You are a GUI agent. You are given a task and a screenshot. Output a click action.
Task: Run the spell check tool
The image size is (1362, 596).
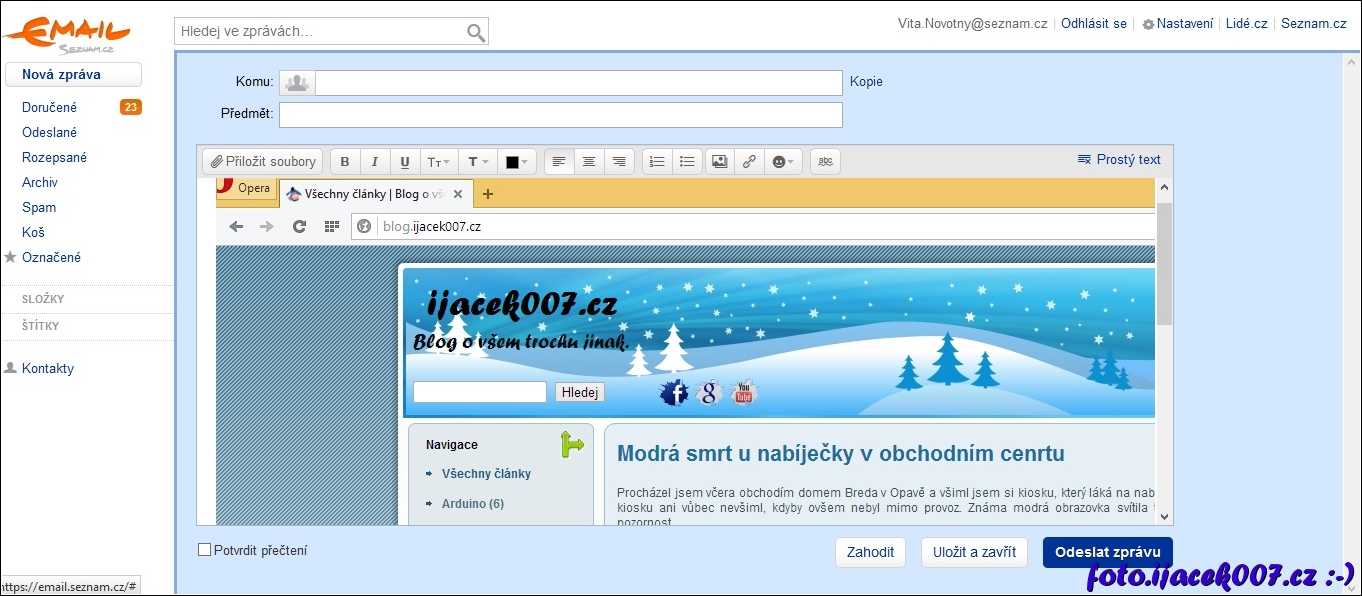(x=825, y=162)
